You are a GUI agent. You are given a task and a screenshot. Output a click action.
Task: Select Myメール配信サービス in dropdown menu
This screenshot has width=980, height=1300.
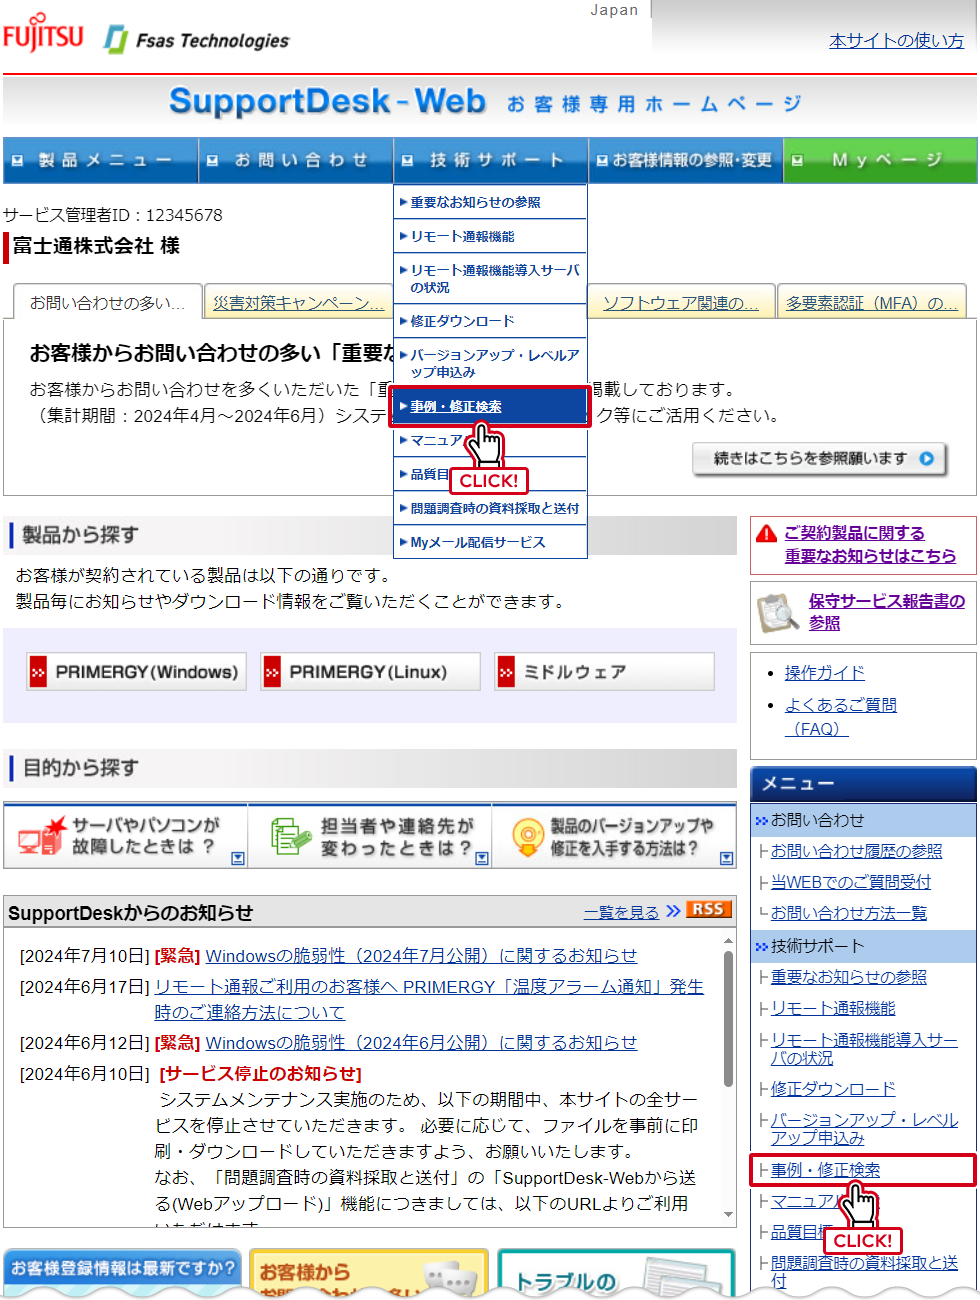point(490,542)
